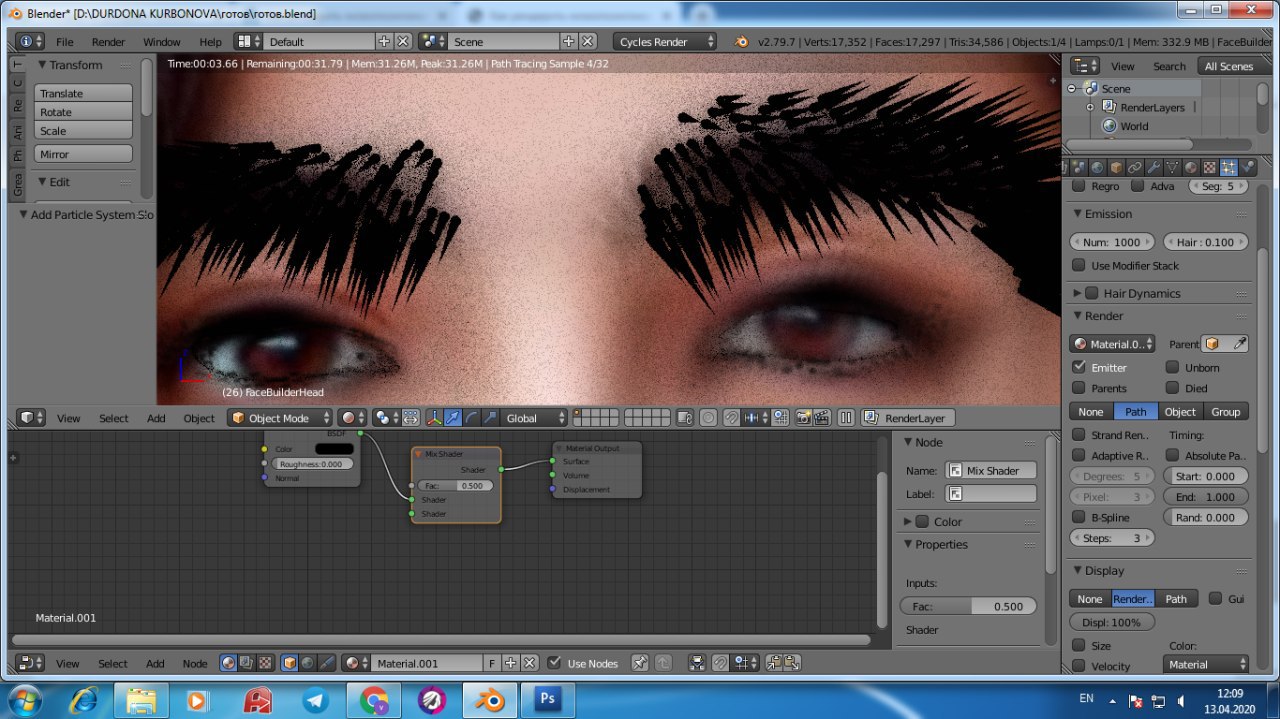Click the copy nodes to clipboard icon
Viewport: 1280px width, 719px height.
point(774,663)
